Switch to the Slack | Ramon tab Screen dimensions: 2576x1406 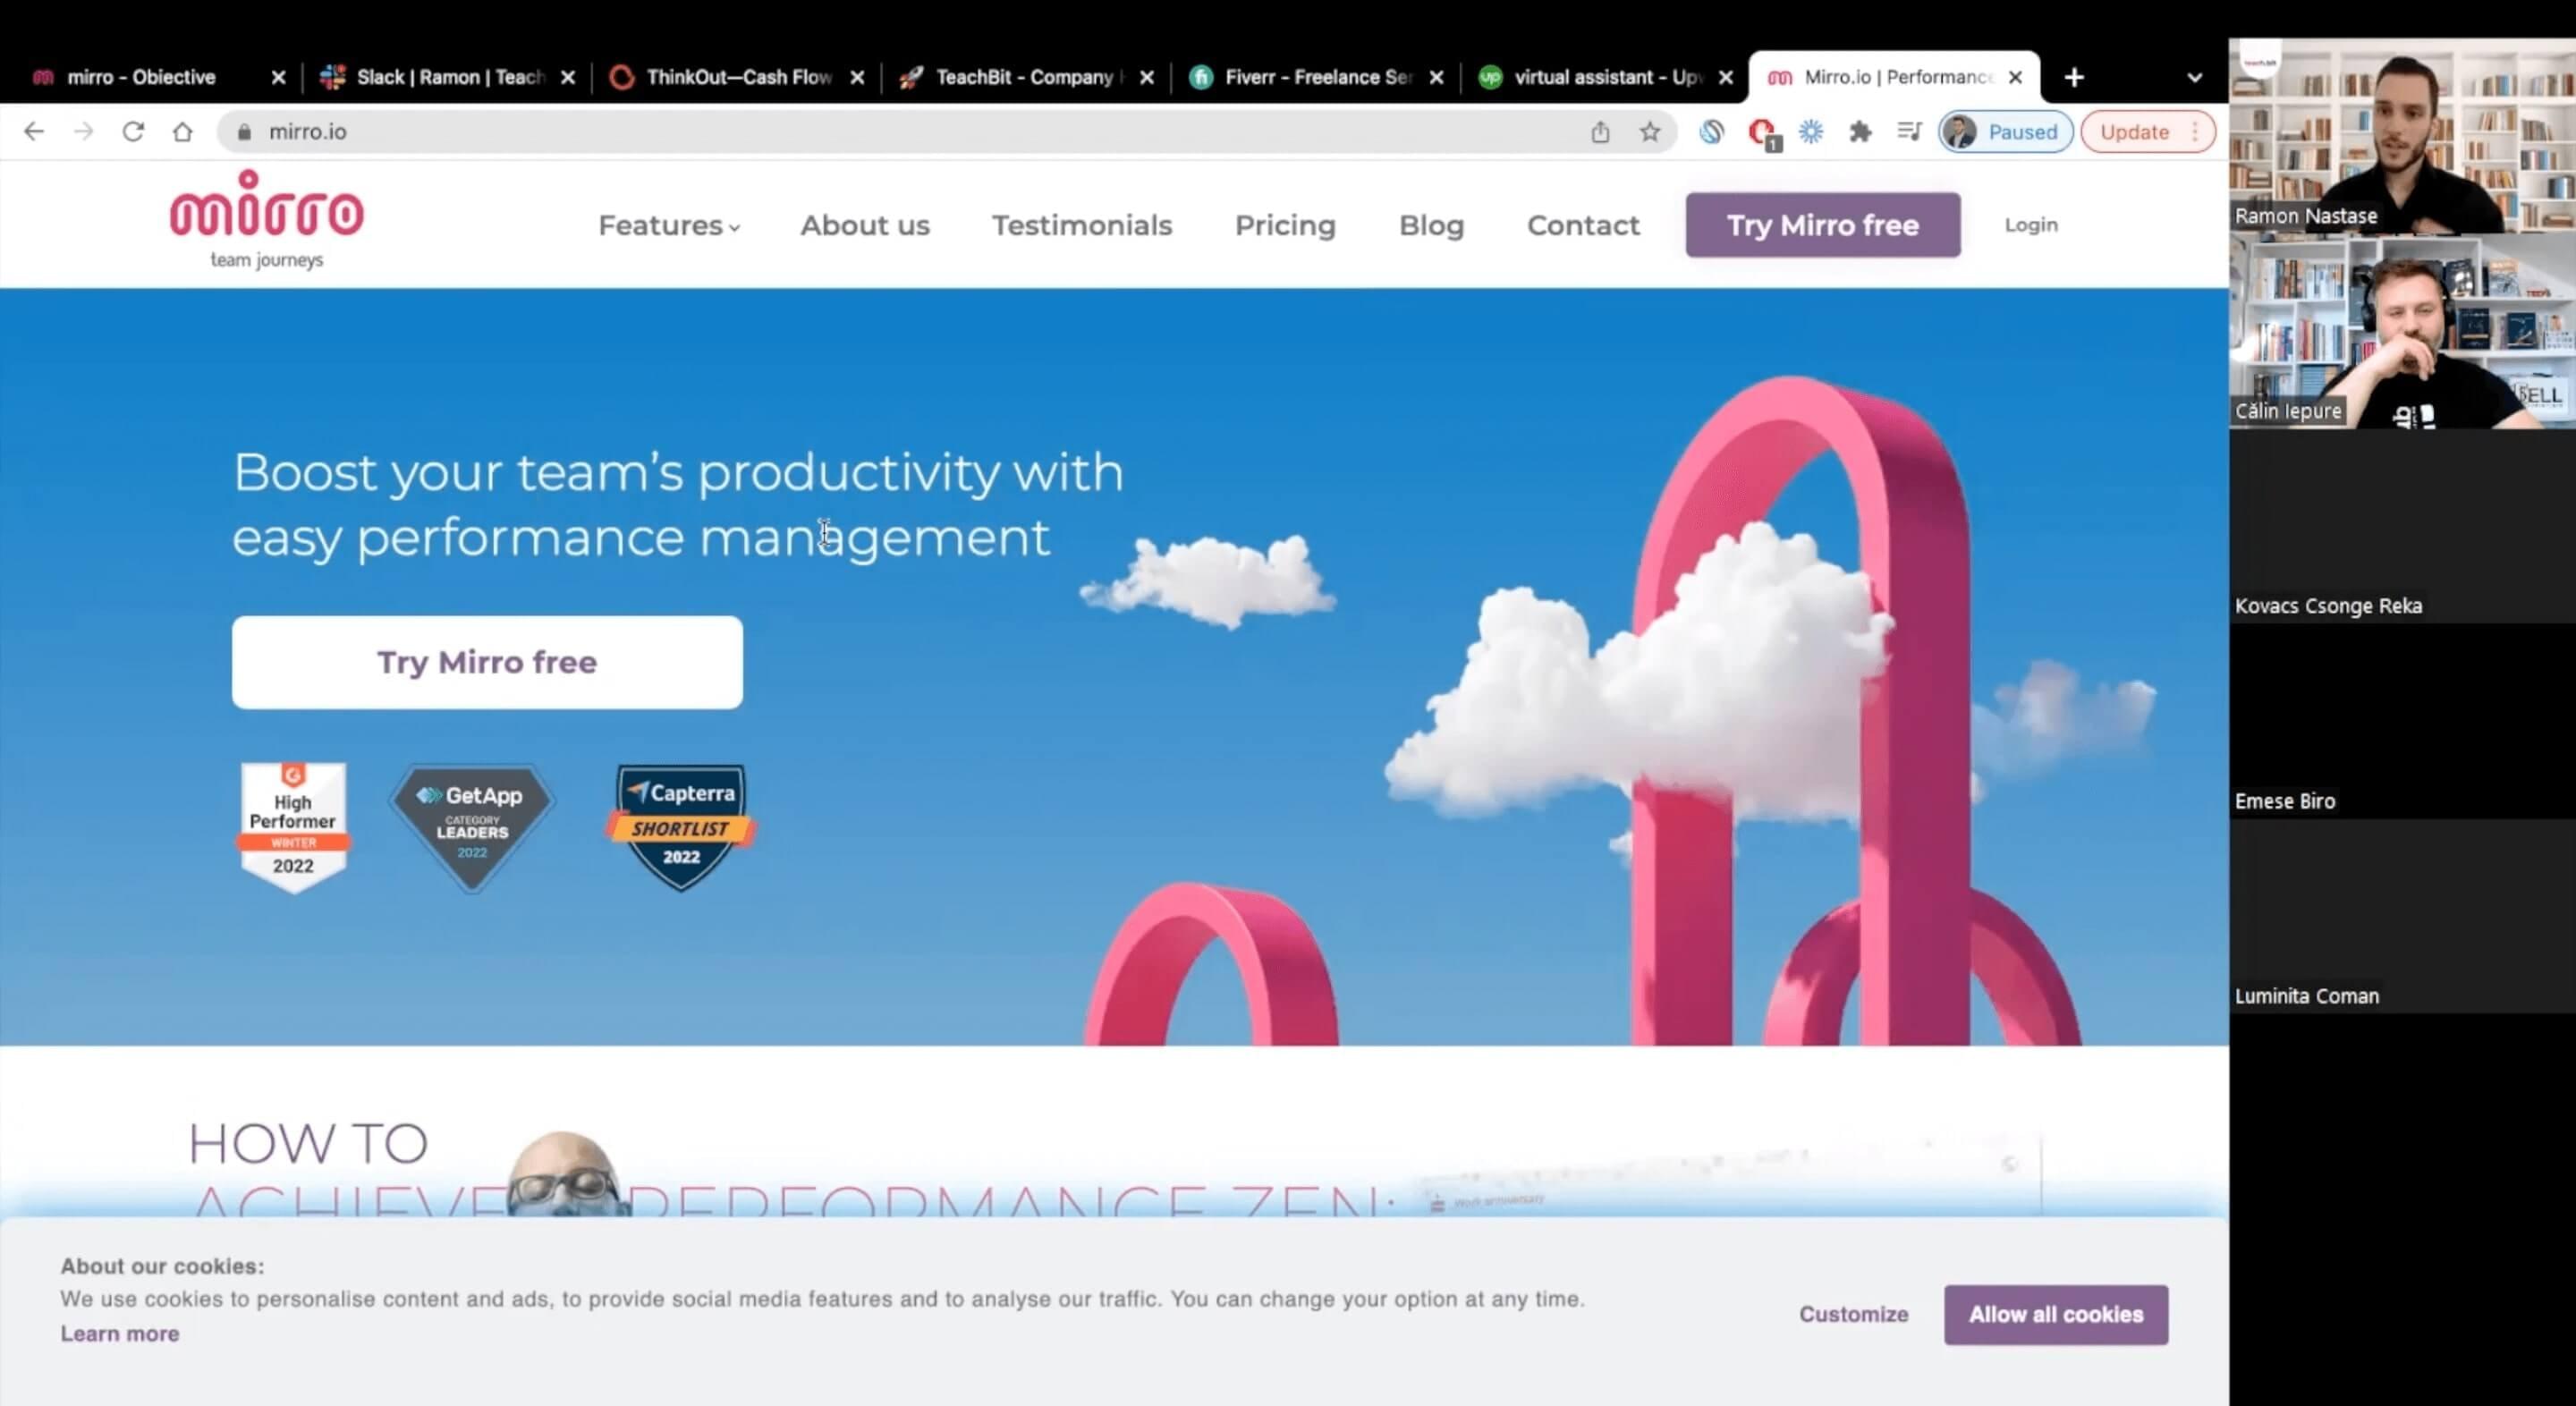click(448, 77)
